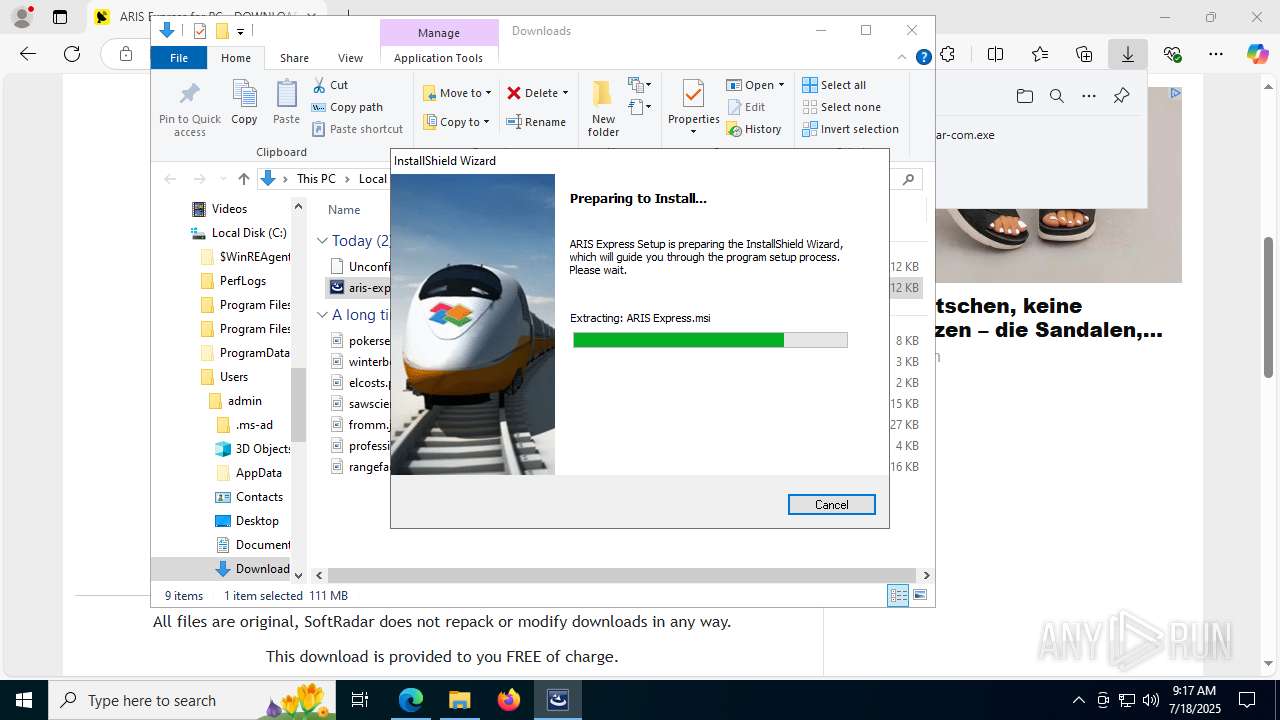Screen dimensions: 1280x720
Task: Open Share ribbon tab
Action: pyautogui.click(x=294, y=58)
